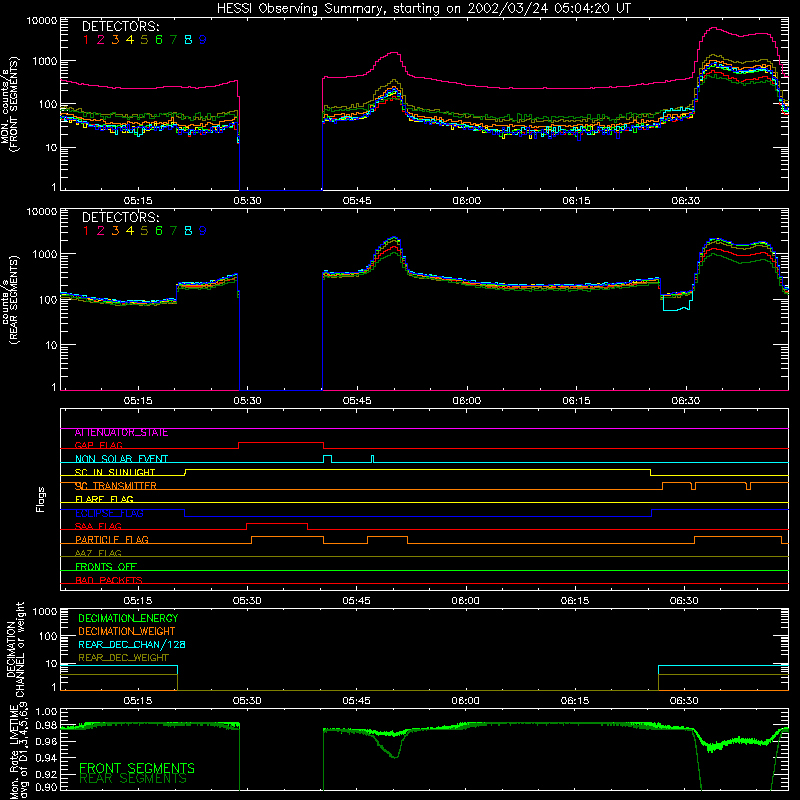This screenshot has width=800, height=800.
Task: Select the DETECTORS legend heading in the front segments plot
Action: pyautogui.click(x=120, y=26)
